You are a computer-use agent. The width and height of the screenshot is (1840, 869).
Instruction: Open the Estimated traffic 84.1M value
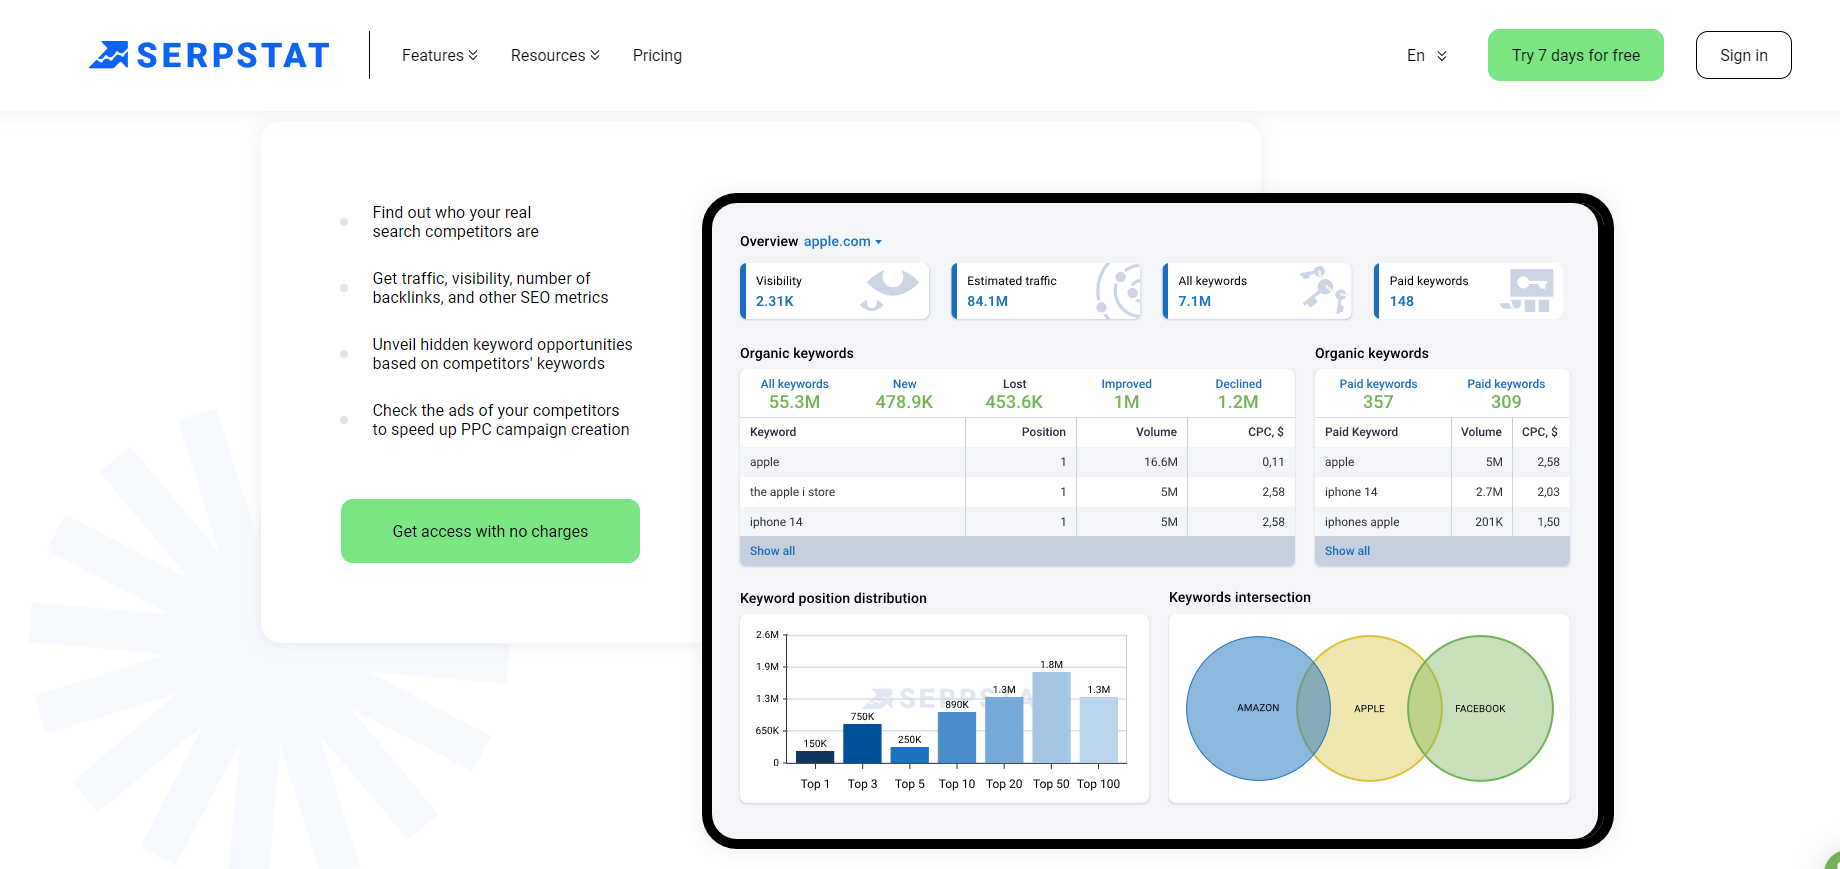point(987,301)
